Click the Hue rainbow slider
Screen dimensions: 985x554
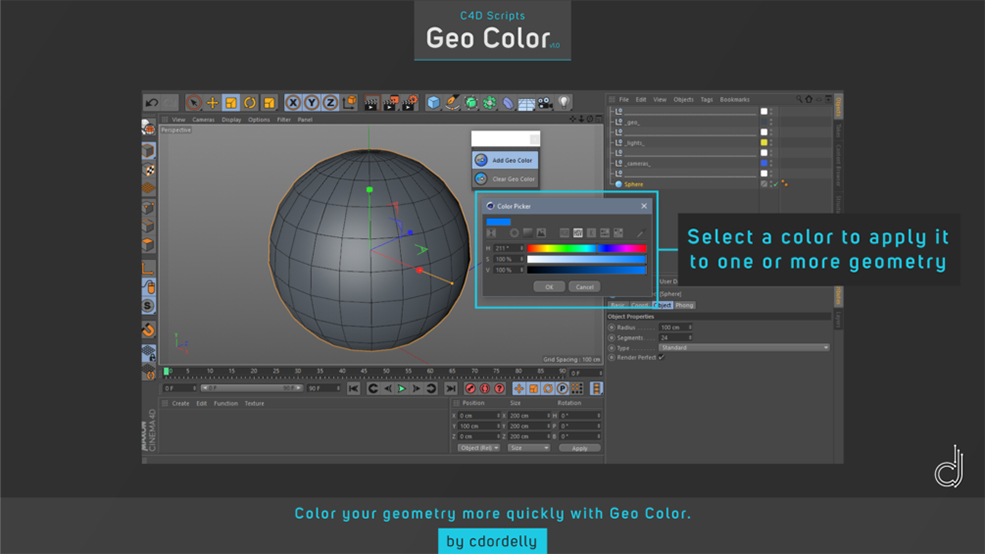pyautogui.click(x=586, y=249)
